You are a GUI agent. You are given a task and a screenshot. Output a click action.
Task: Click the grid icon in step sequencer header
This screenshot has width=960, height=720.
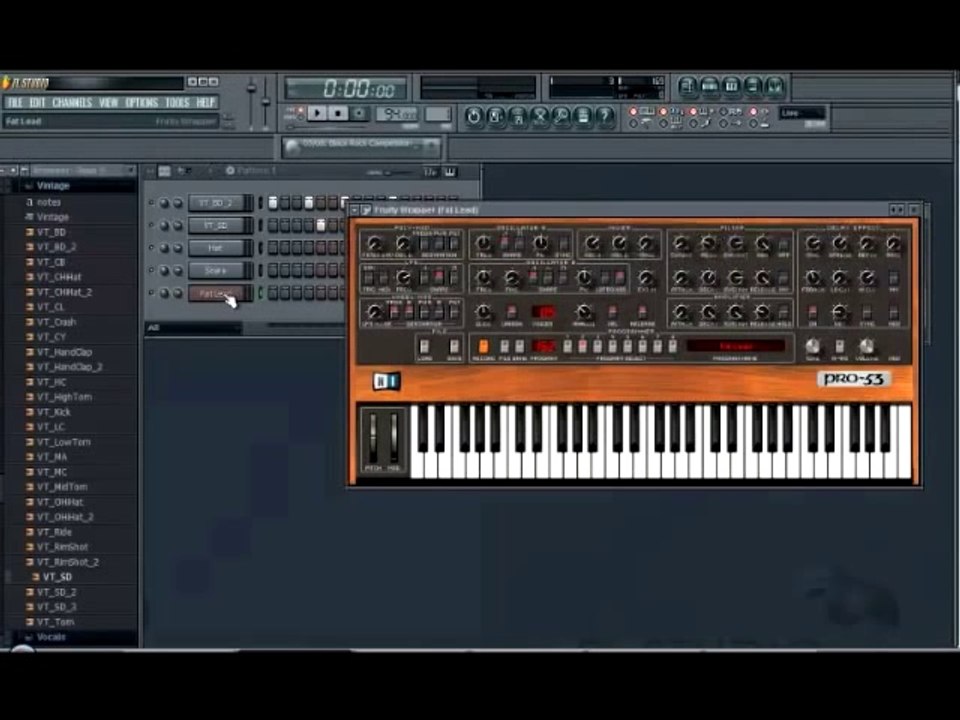[x=165, y=171]
